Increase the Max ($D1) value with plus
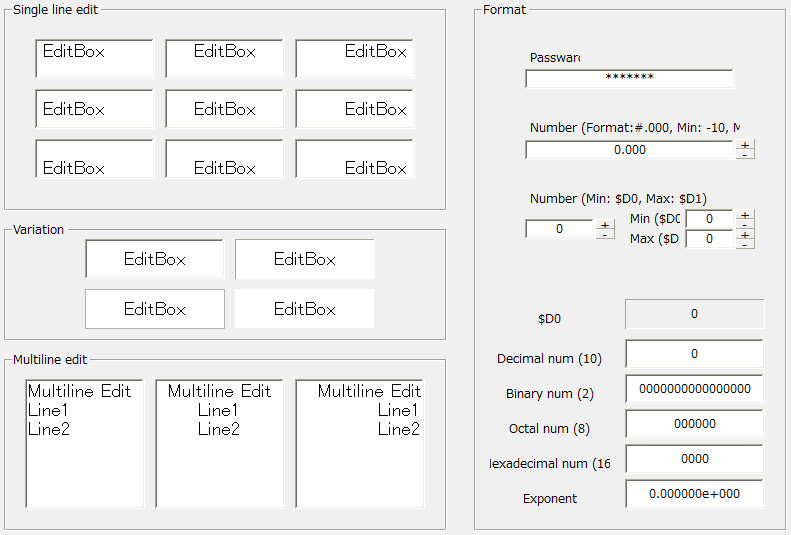The image size is (791, 535). point(745,234)
